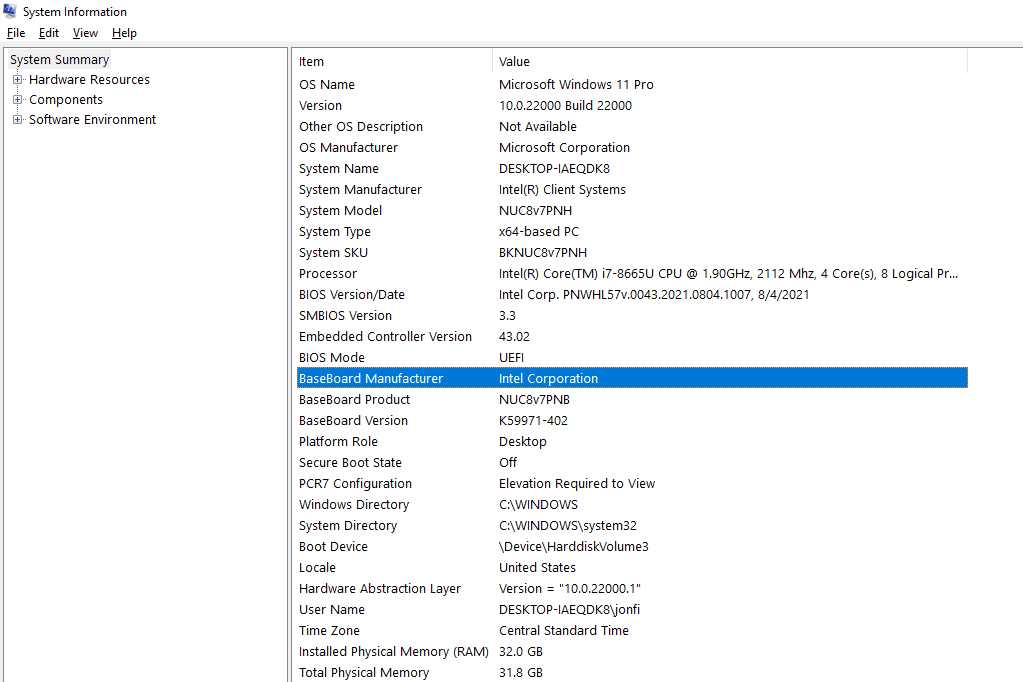Click the highlighted BaseBoard Manufacturer row
Image resolution: width=1023 pixels, height=682 pixels.
point(632,379)
